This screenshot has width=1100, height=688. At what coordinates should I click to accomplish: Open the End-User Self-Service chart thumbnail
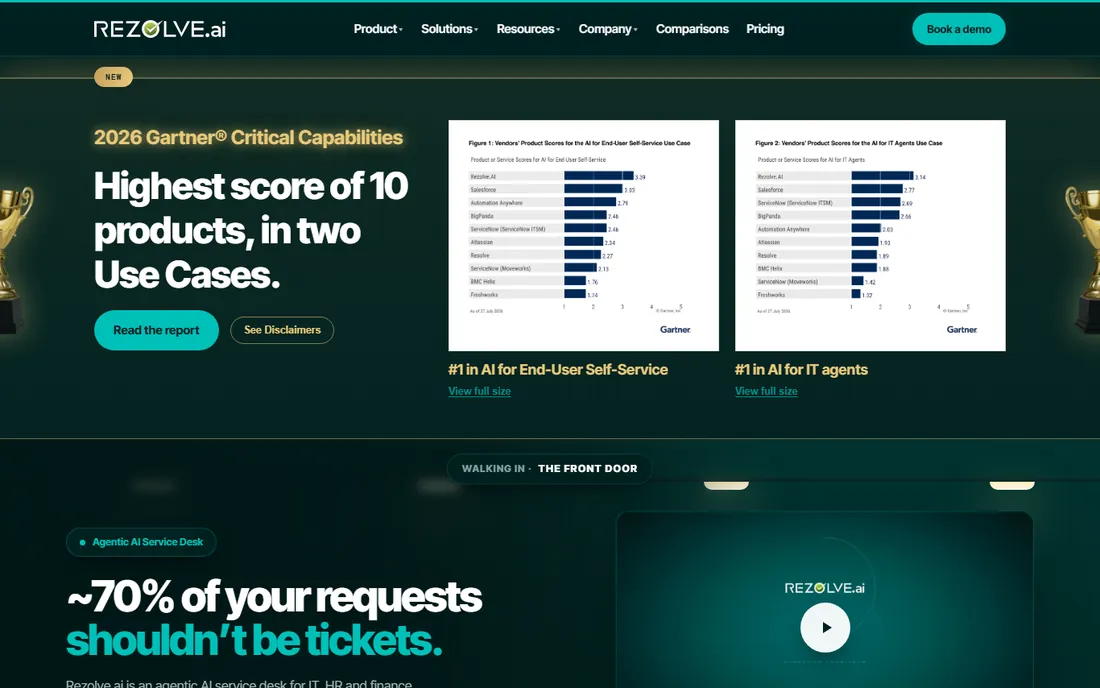click(x=584, y=235)
